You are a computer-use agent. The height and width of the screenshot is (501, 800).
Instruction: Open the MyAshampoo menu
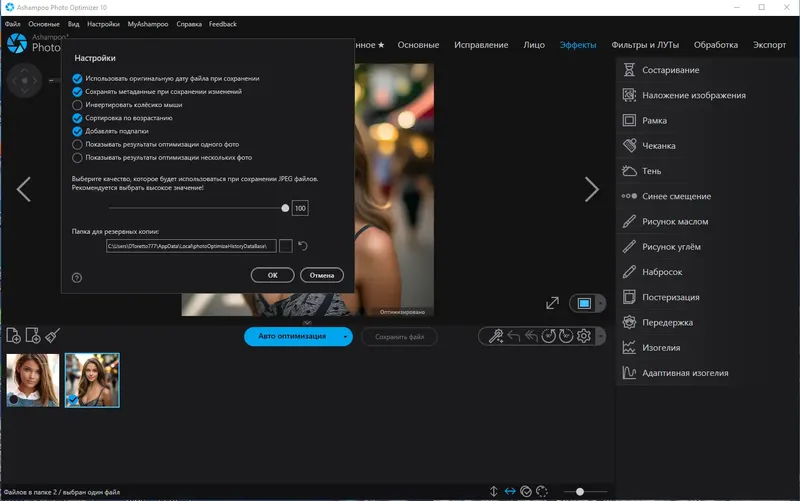(x=148, y=24)
